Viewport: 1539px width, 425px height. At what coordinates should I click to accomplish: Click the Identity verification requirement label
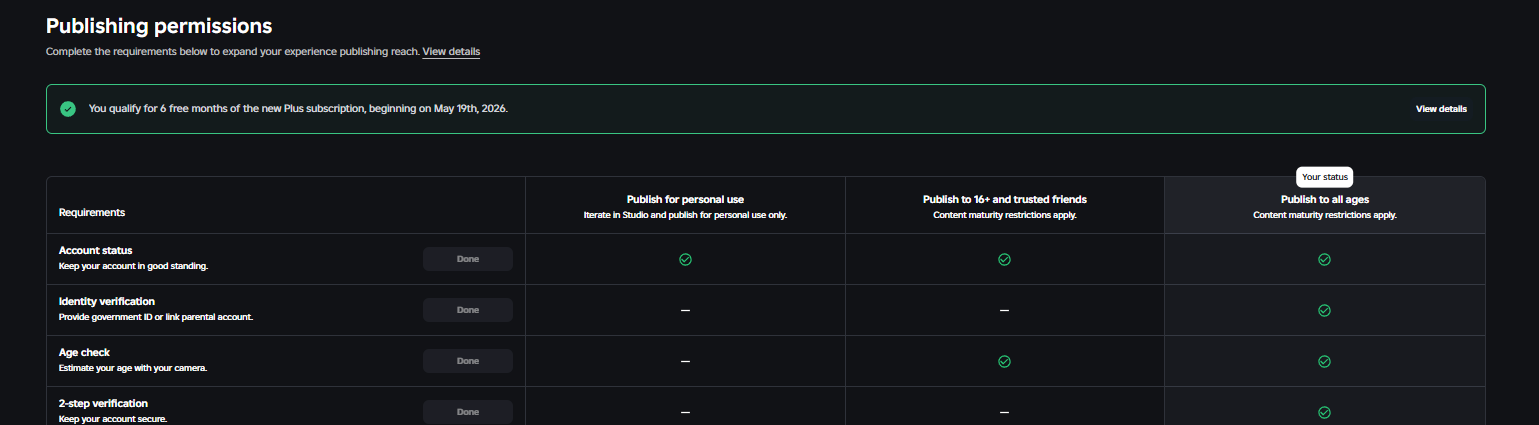coord(107,301)
